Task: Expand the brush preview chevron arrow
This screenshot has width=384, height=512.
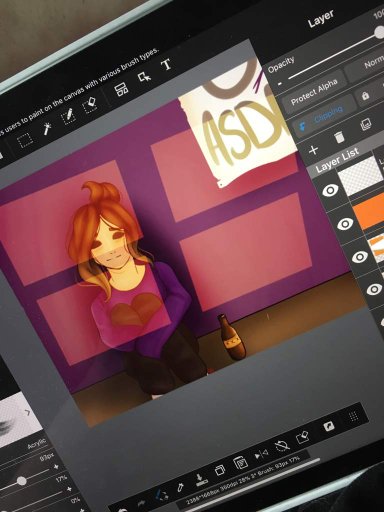Action: (28, 413)
